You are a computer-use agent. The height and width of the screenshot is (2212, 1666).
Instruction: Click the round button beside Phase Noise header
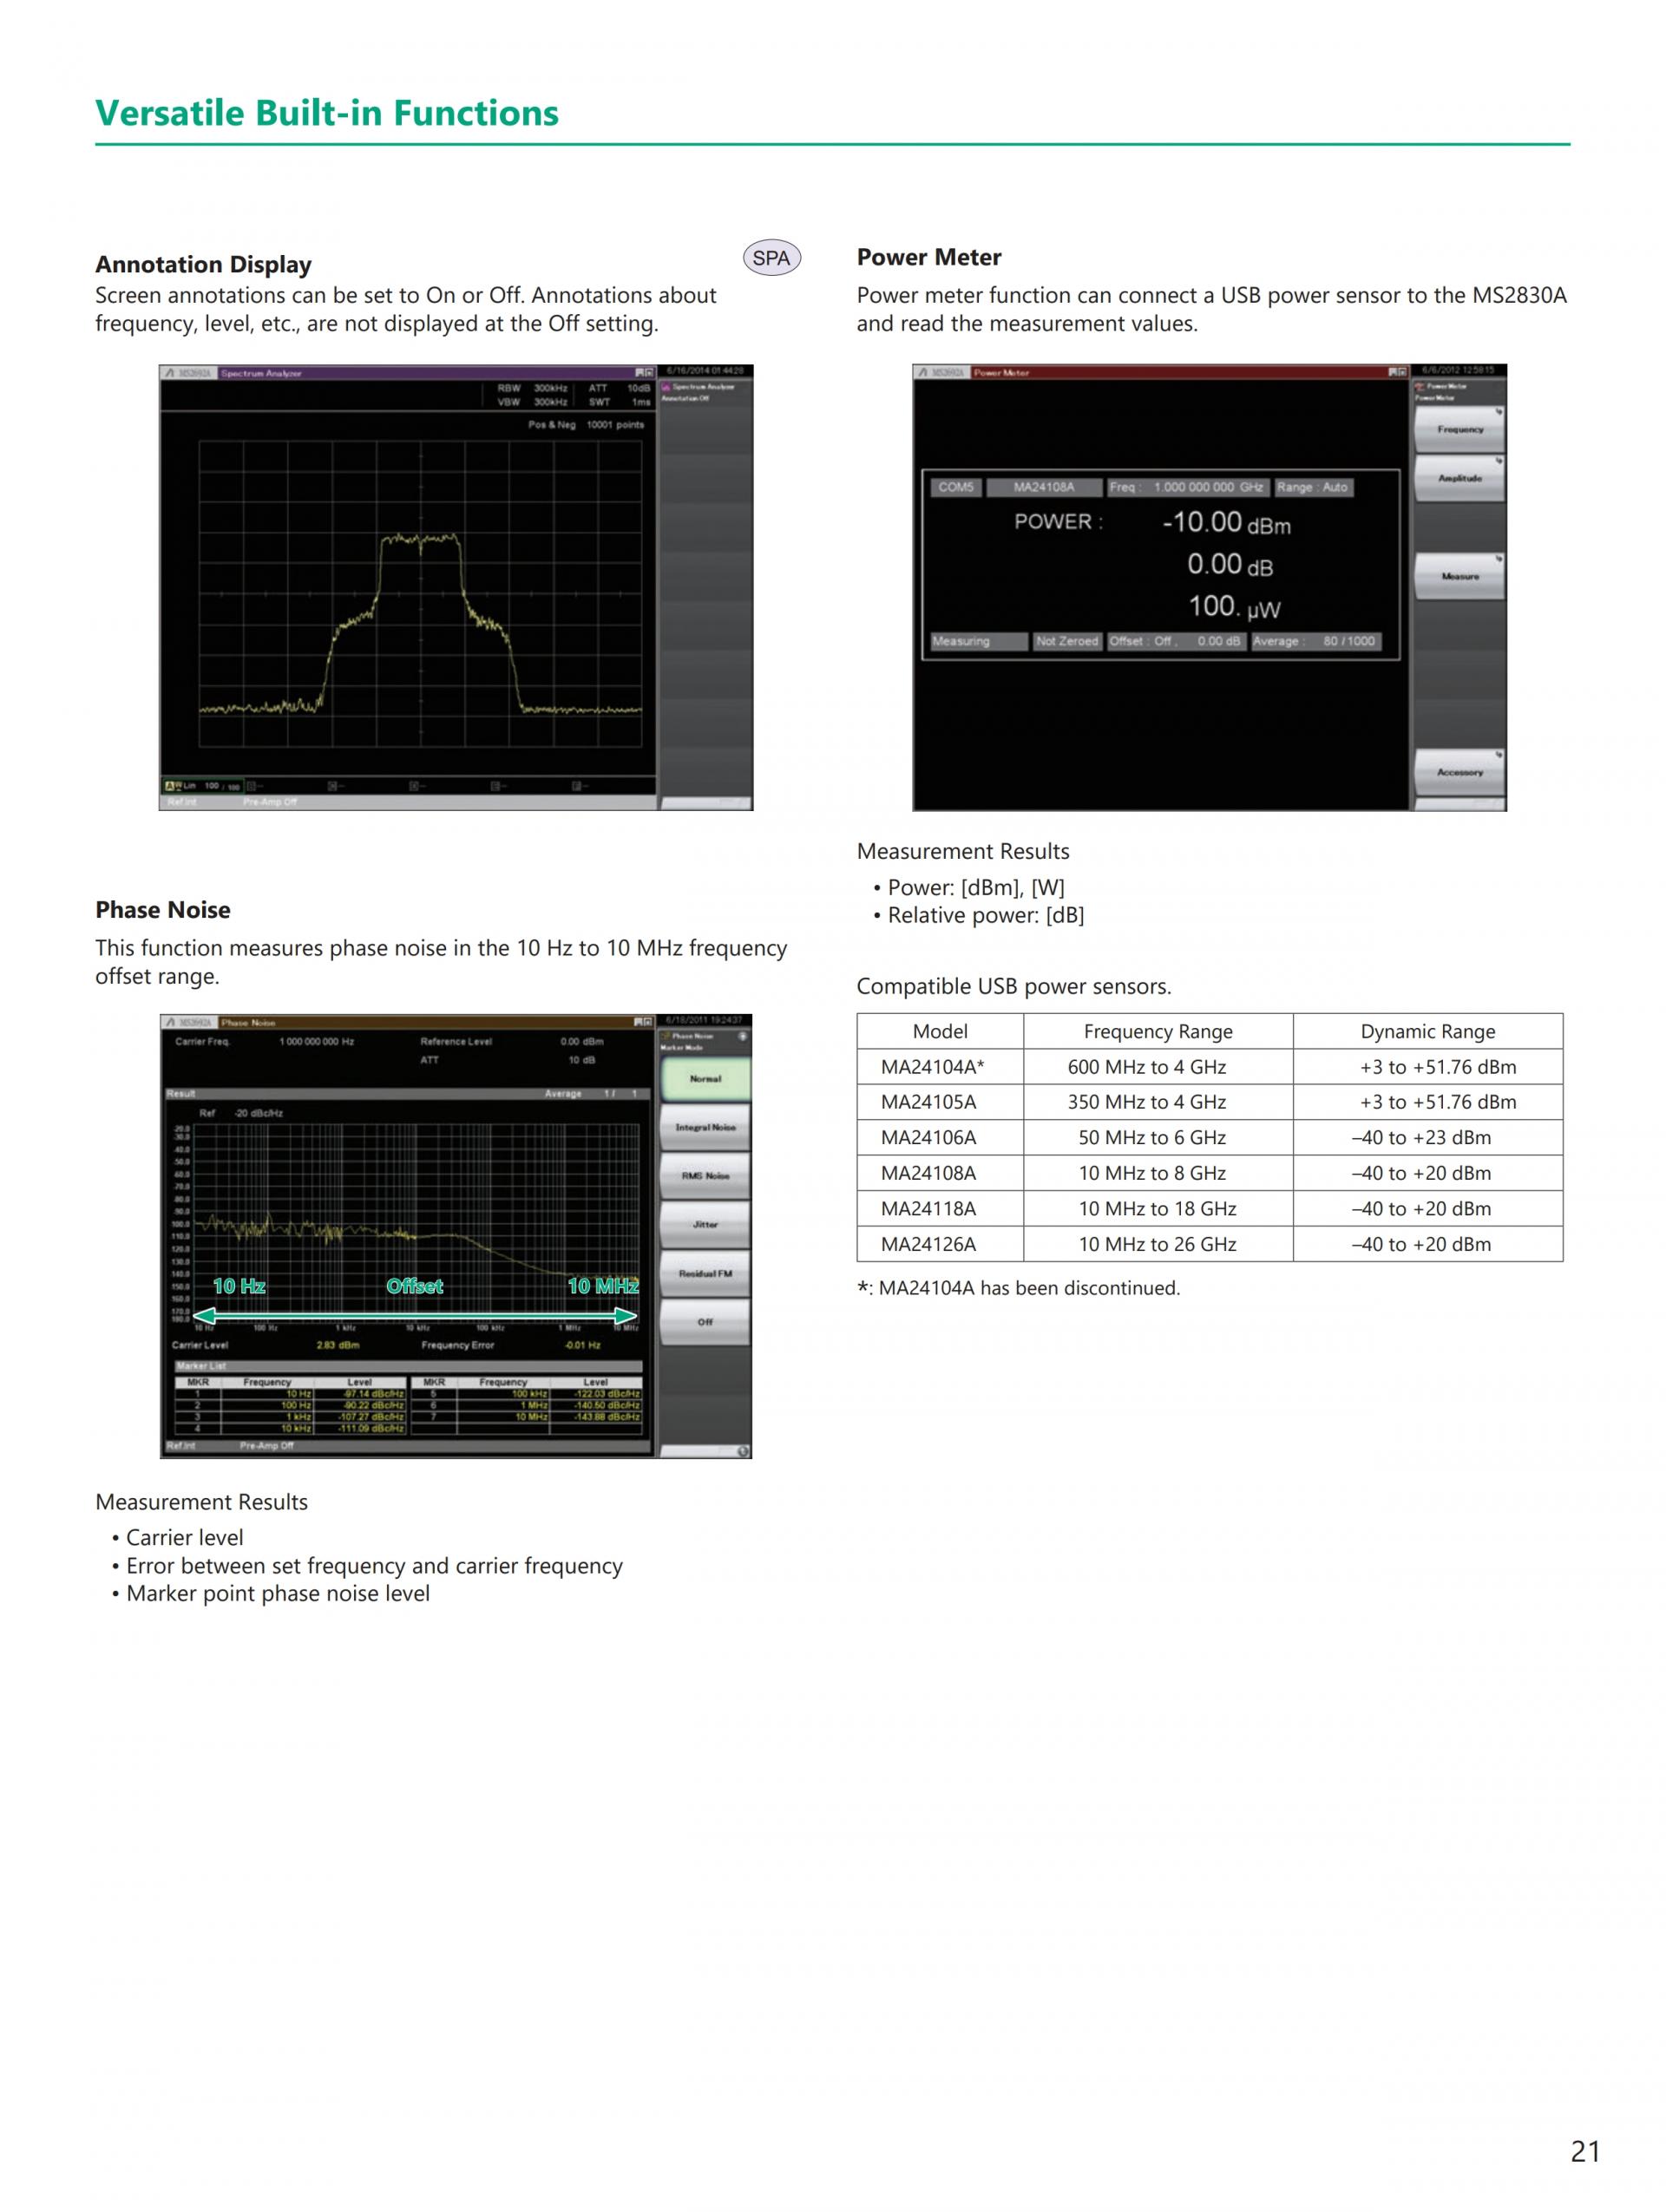click(742, 1036)
